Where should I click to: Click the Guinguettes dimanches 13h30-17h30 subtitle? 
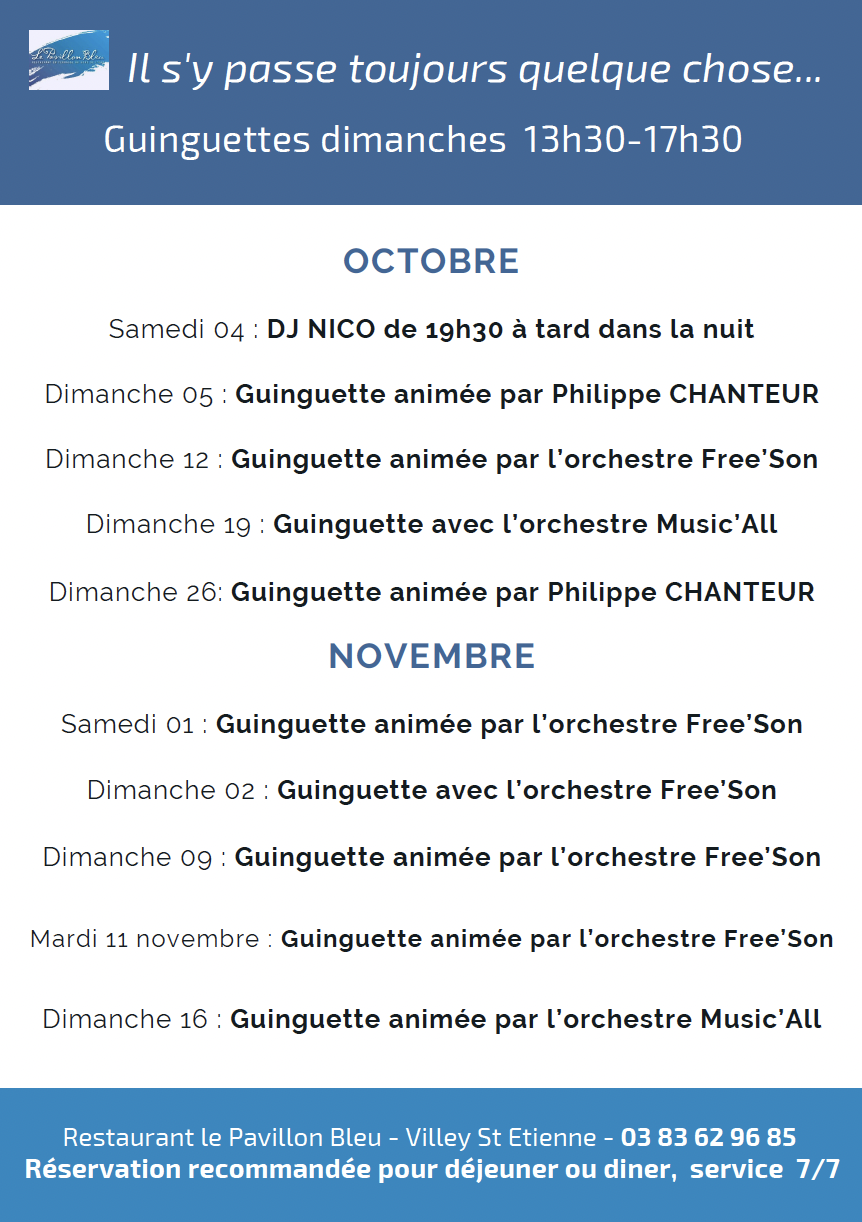pos(423,140)
